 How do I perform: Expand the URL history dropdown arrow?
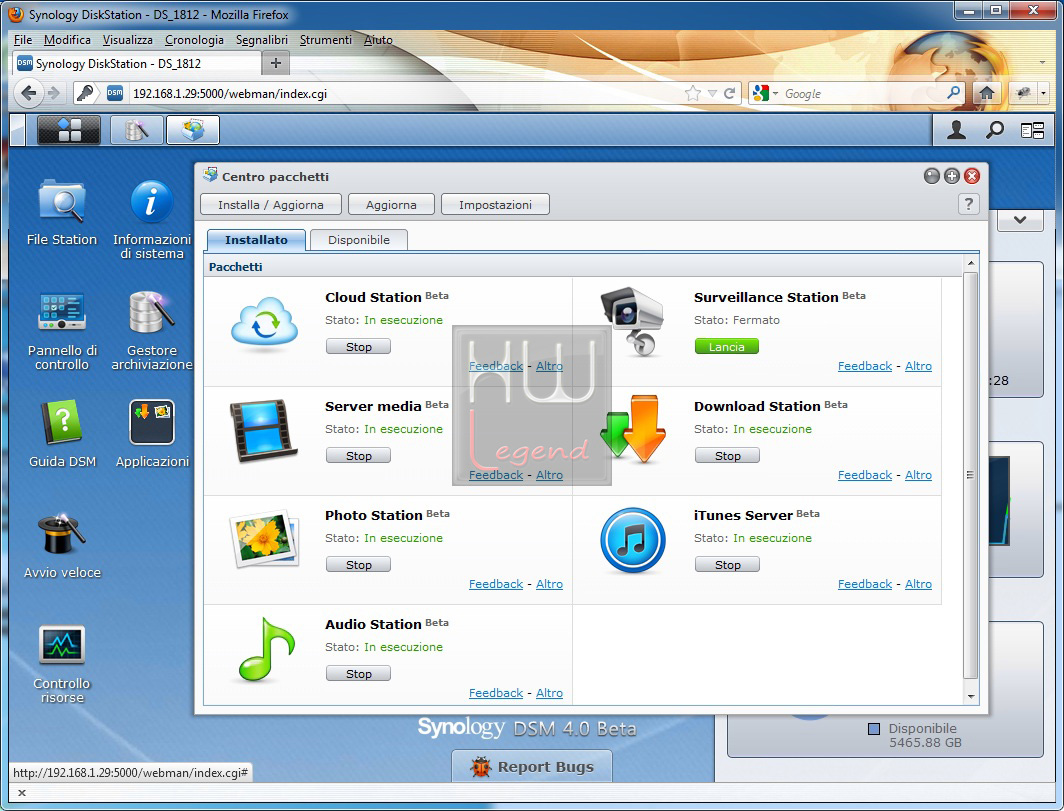coord(712,94)
